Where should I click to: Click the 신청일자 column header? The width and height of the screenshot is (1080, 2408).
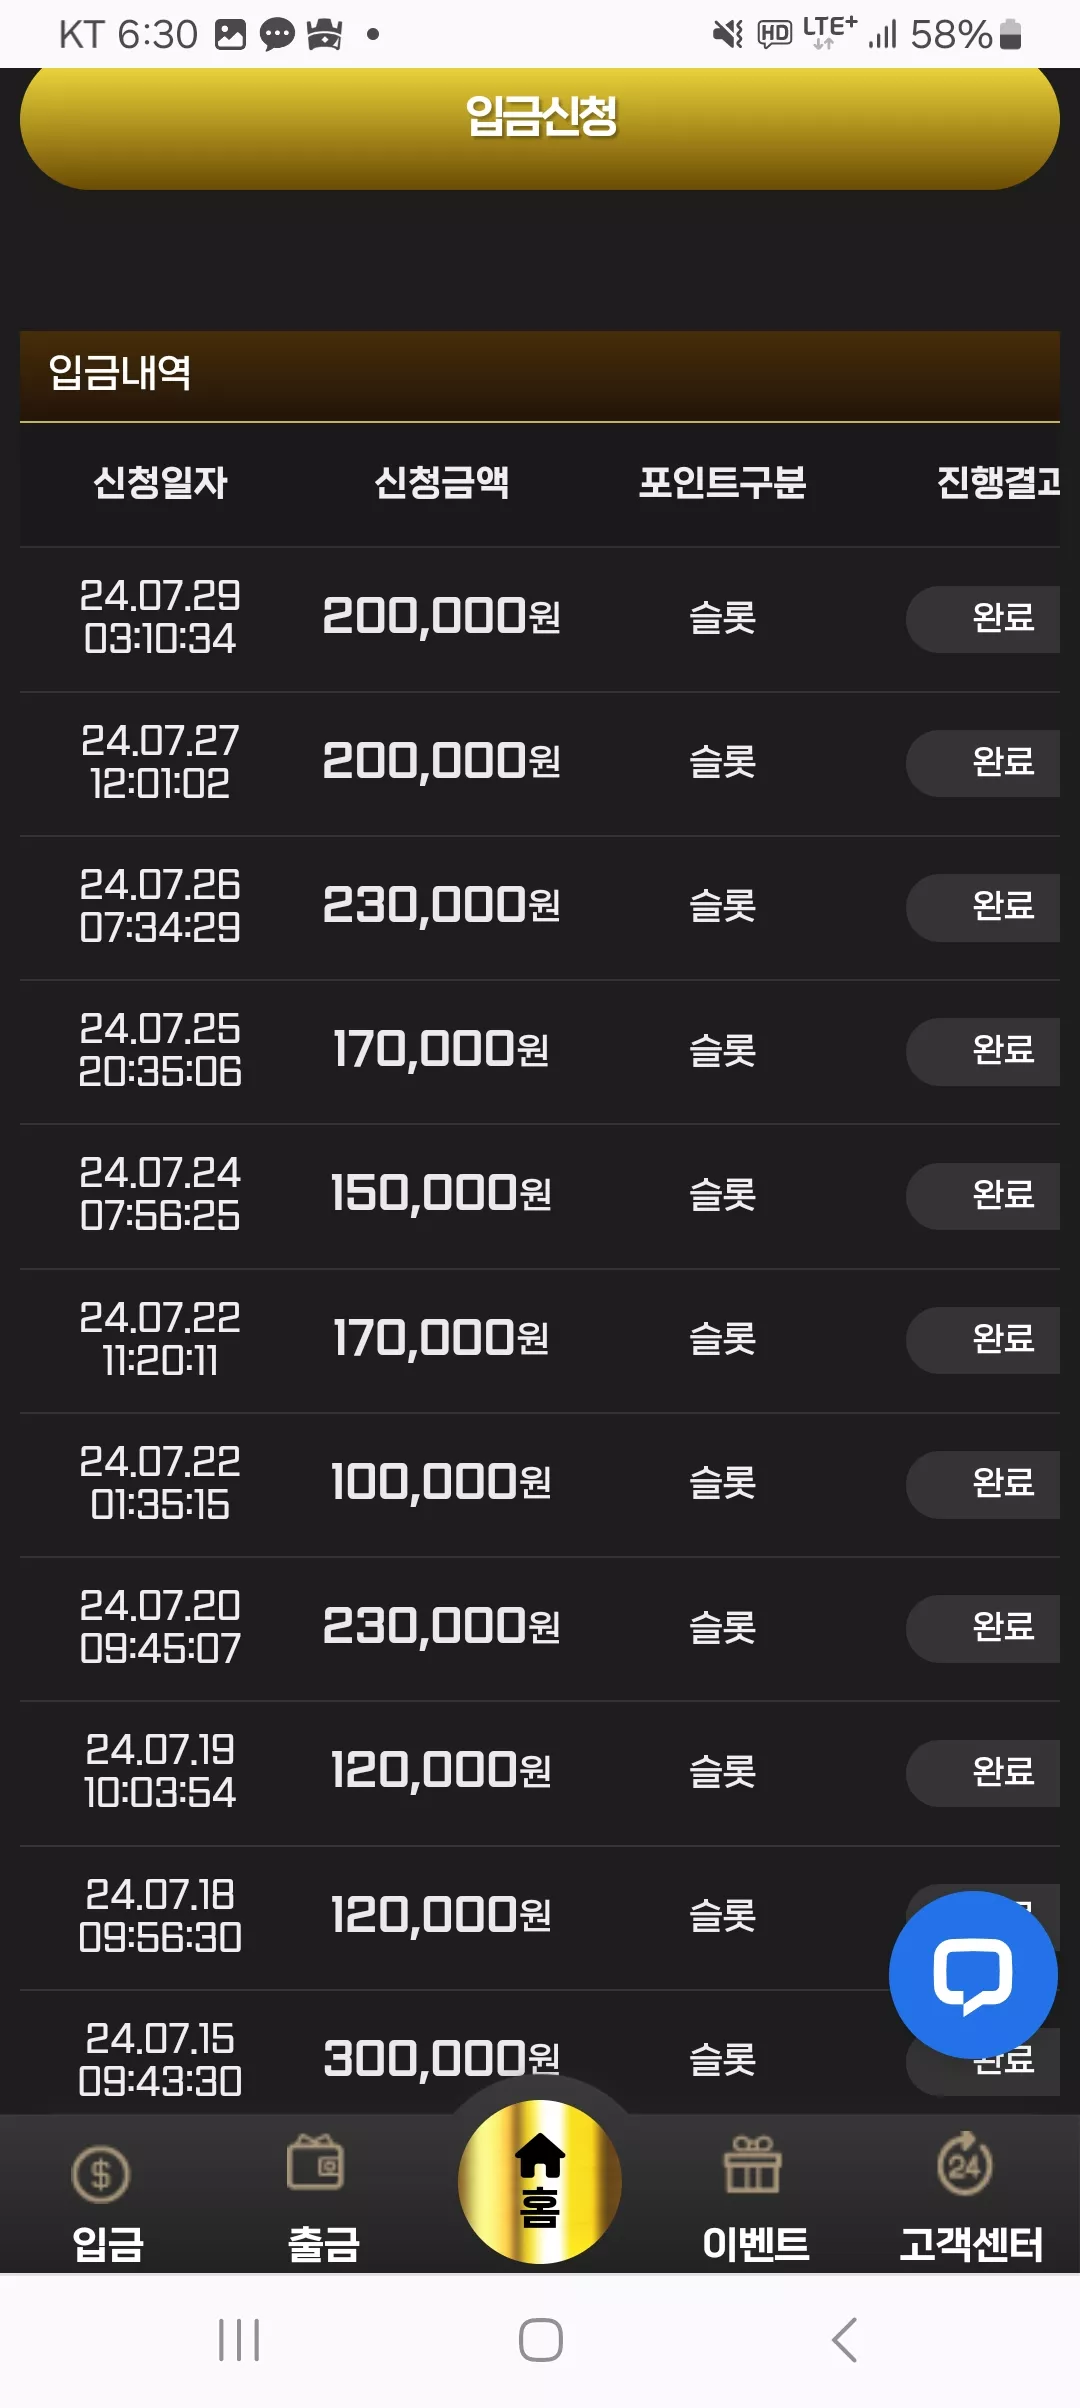coord(160,483)
